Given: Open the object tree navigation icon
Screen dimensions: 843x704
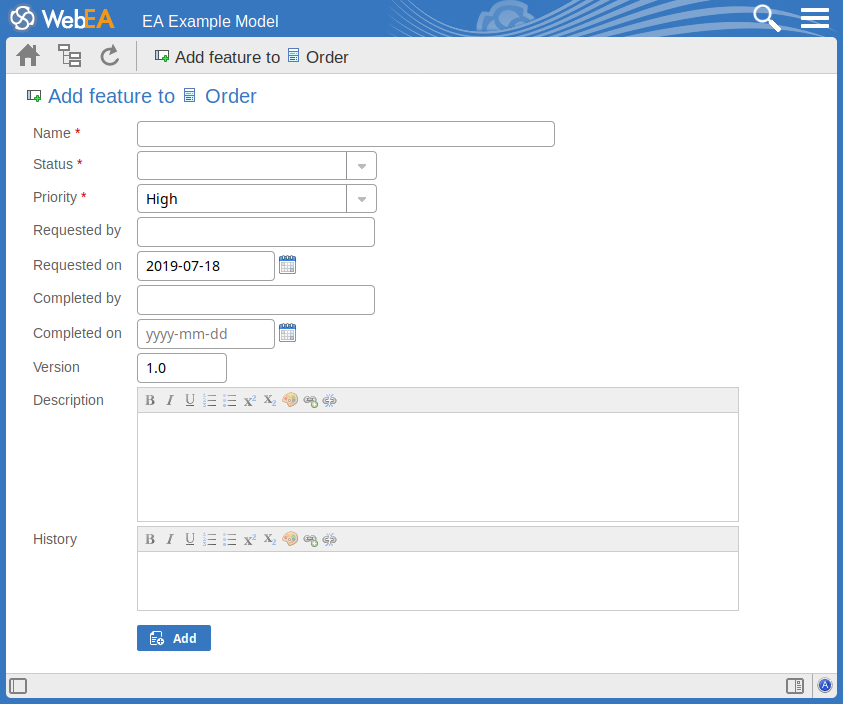Looking at the screenshot, I should (x=69, y=56).
